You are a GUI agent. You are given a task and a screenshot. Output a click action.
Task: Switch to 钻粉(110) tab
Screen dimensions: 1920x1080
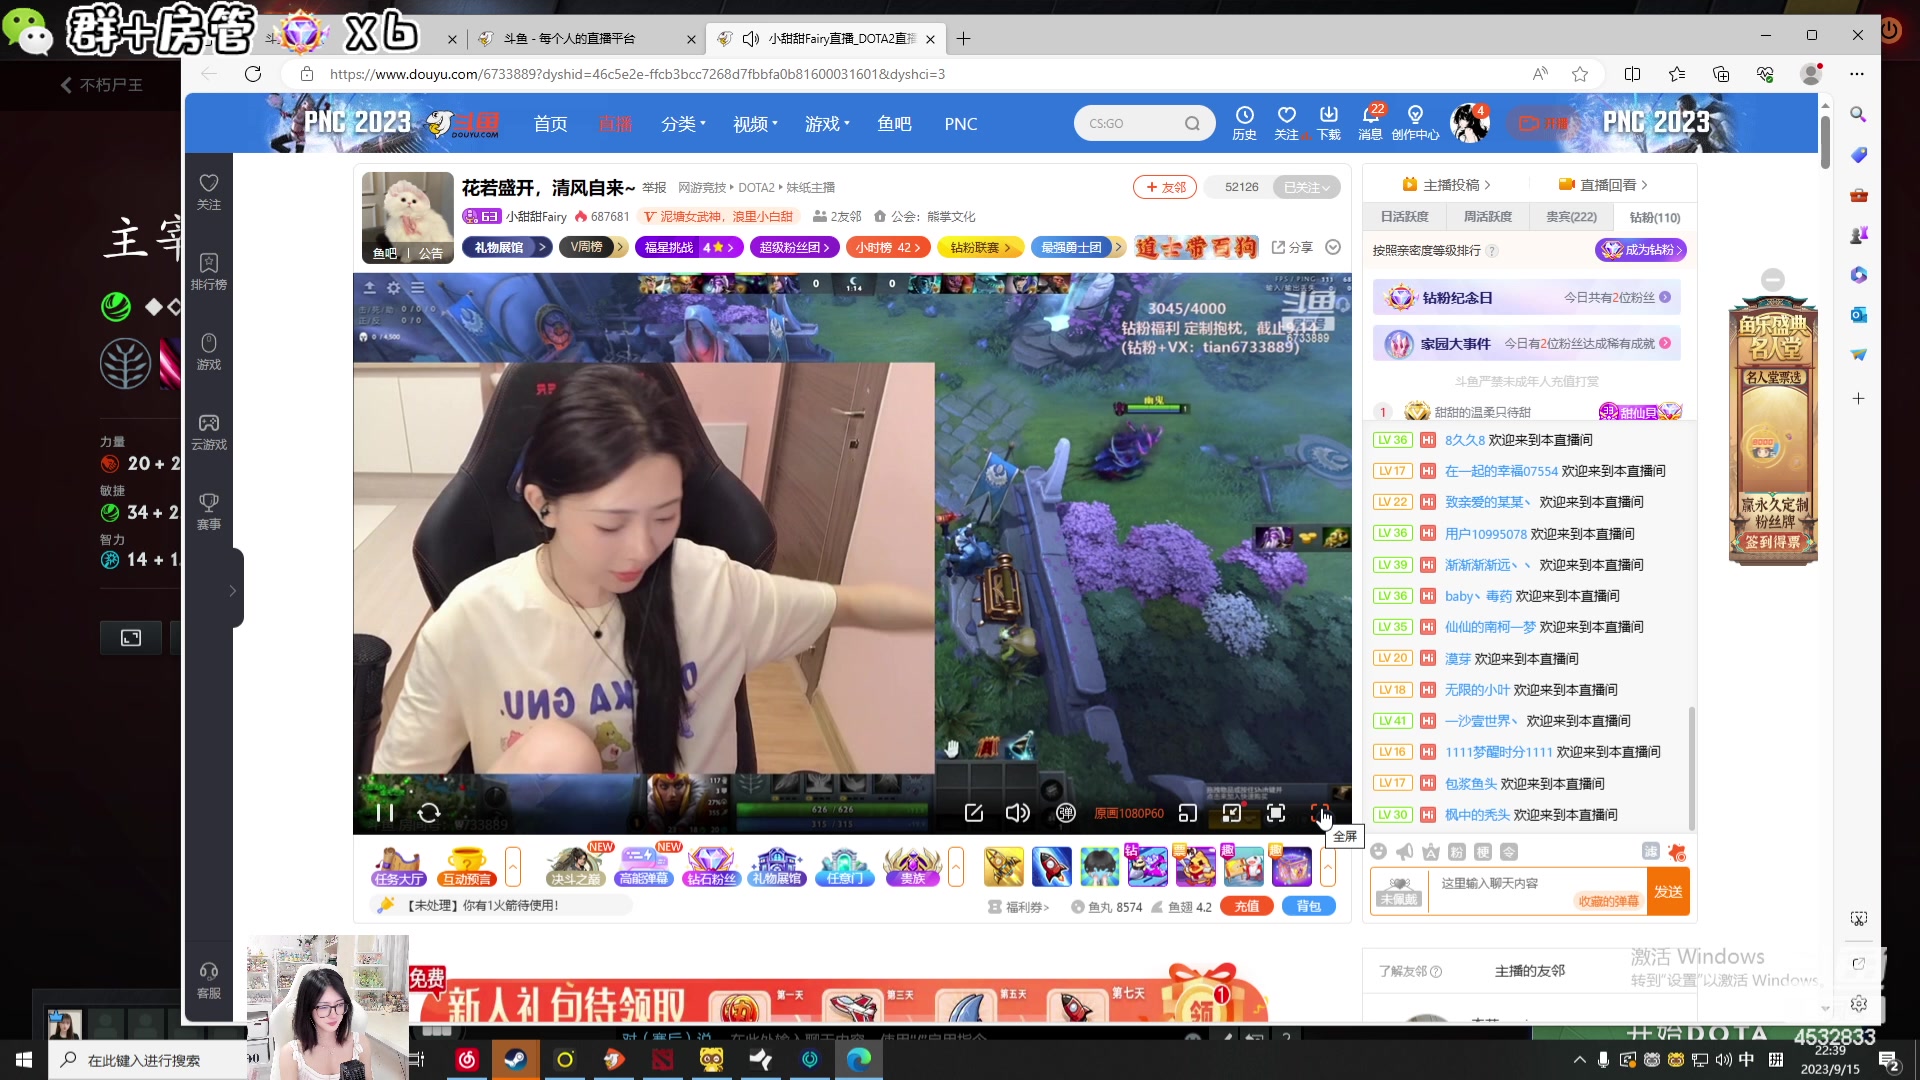click(x=1655, y=217)
